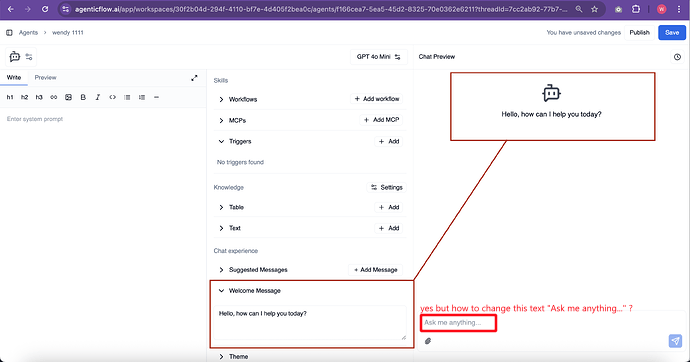Click the browser address bar URL
The image size is (690, 362).
321,9
